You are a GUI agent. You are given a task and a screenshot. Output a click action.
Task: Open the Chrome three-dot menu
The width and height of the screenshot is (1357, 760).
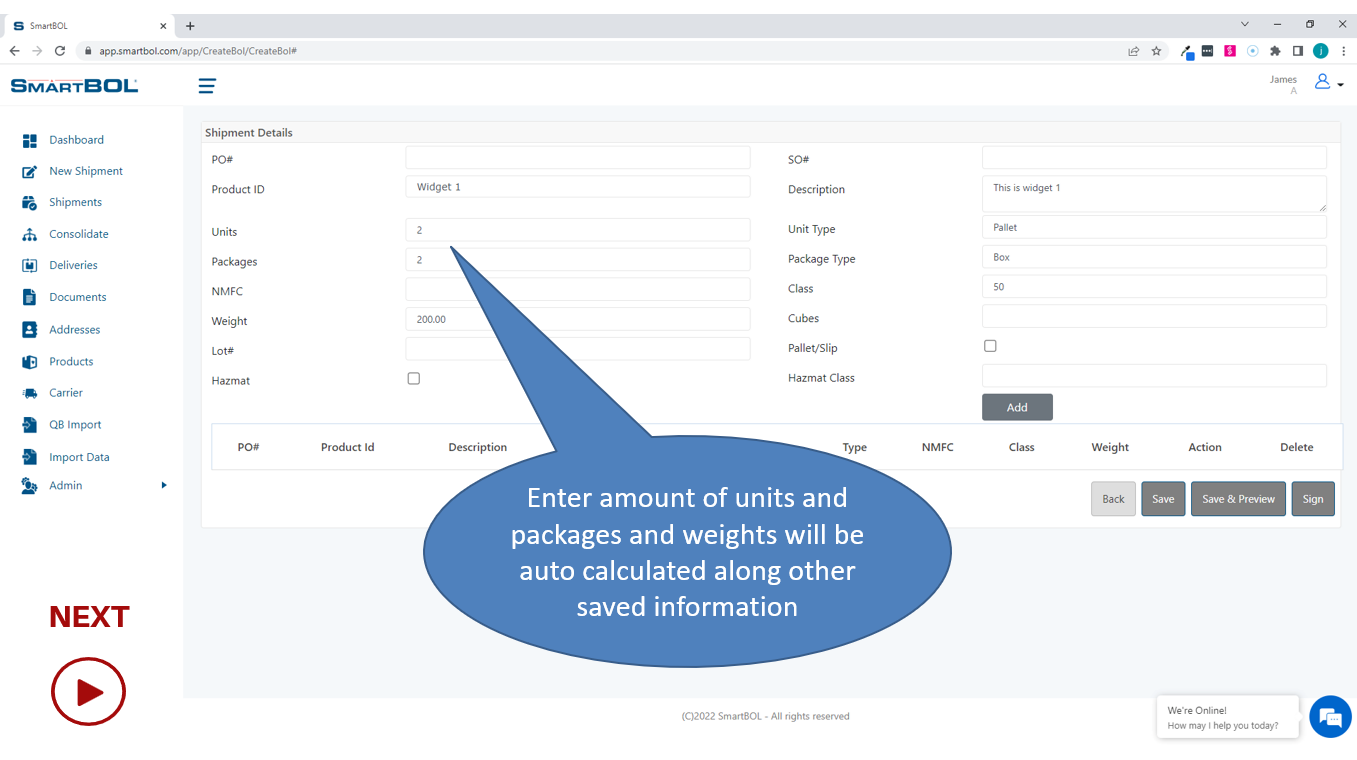(1343, 51)
